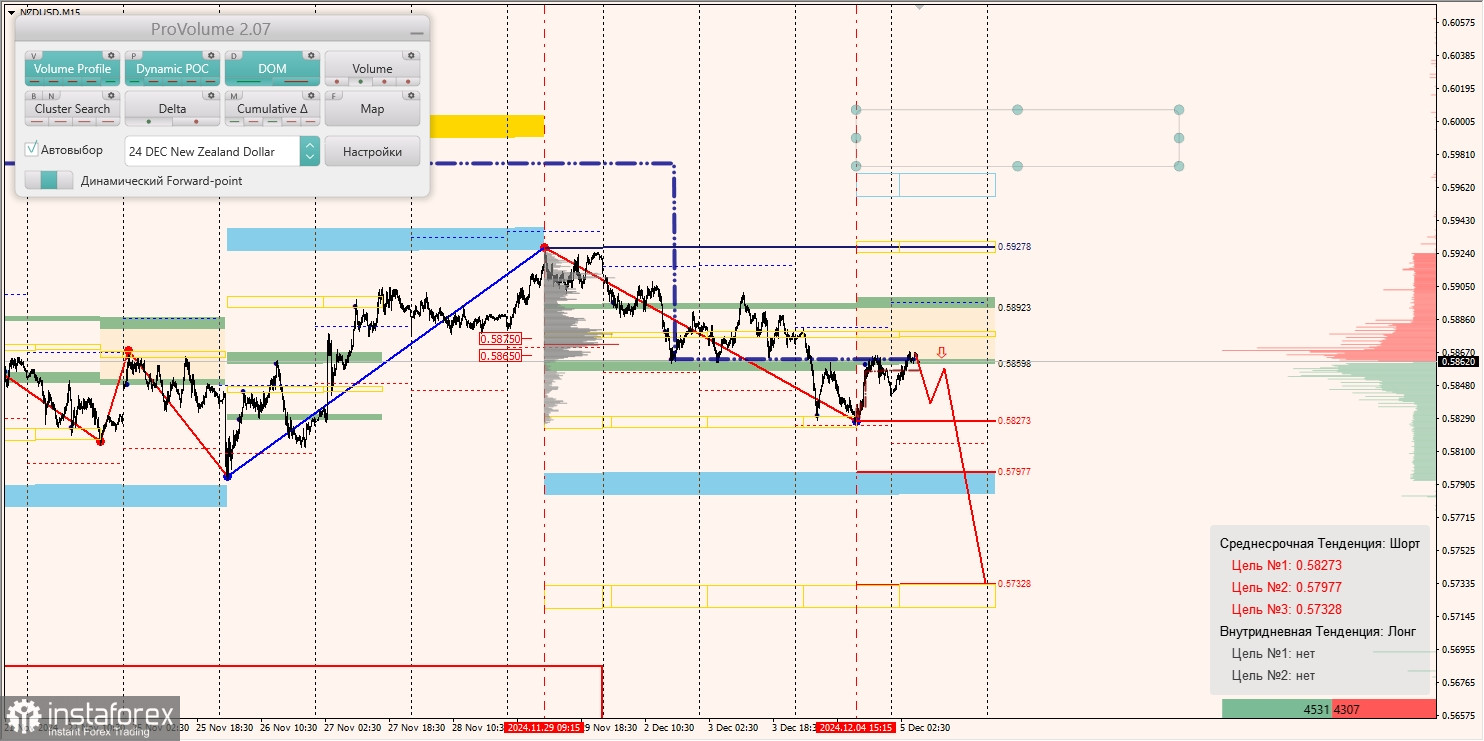
Task: Click the 0.57977 red level label
Action: [x=1015, y=471]
